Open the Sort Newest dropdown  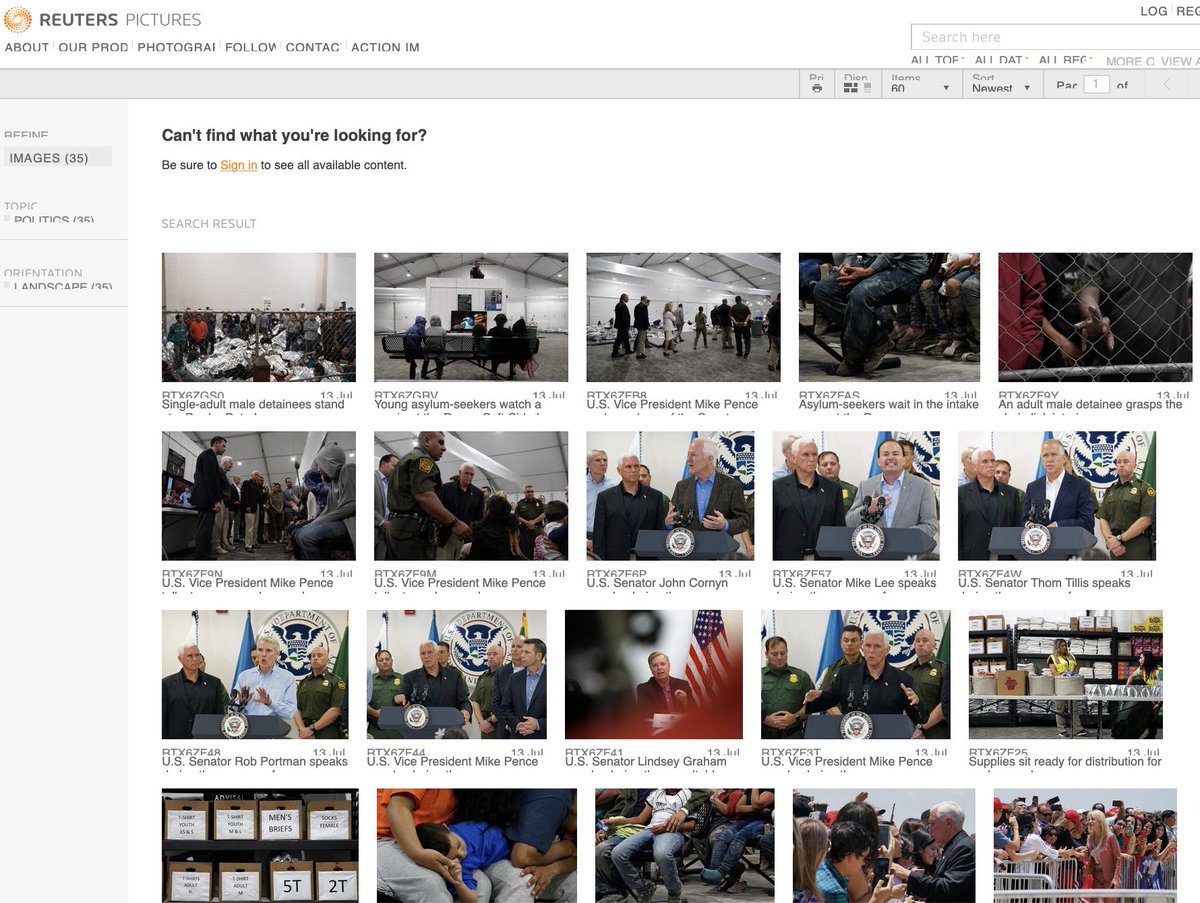1001,87
